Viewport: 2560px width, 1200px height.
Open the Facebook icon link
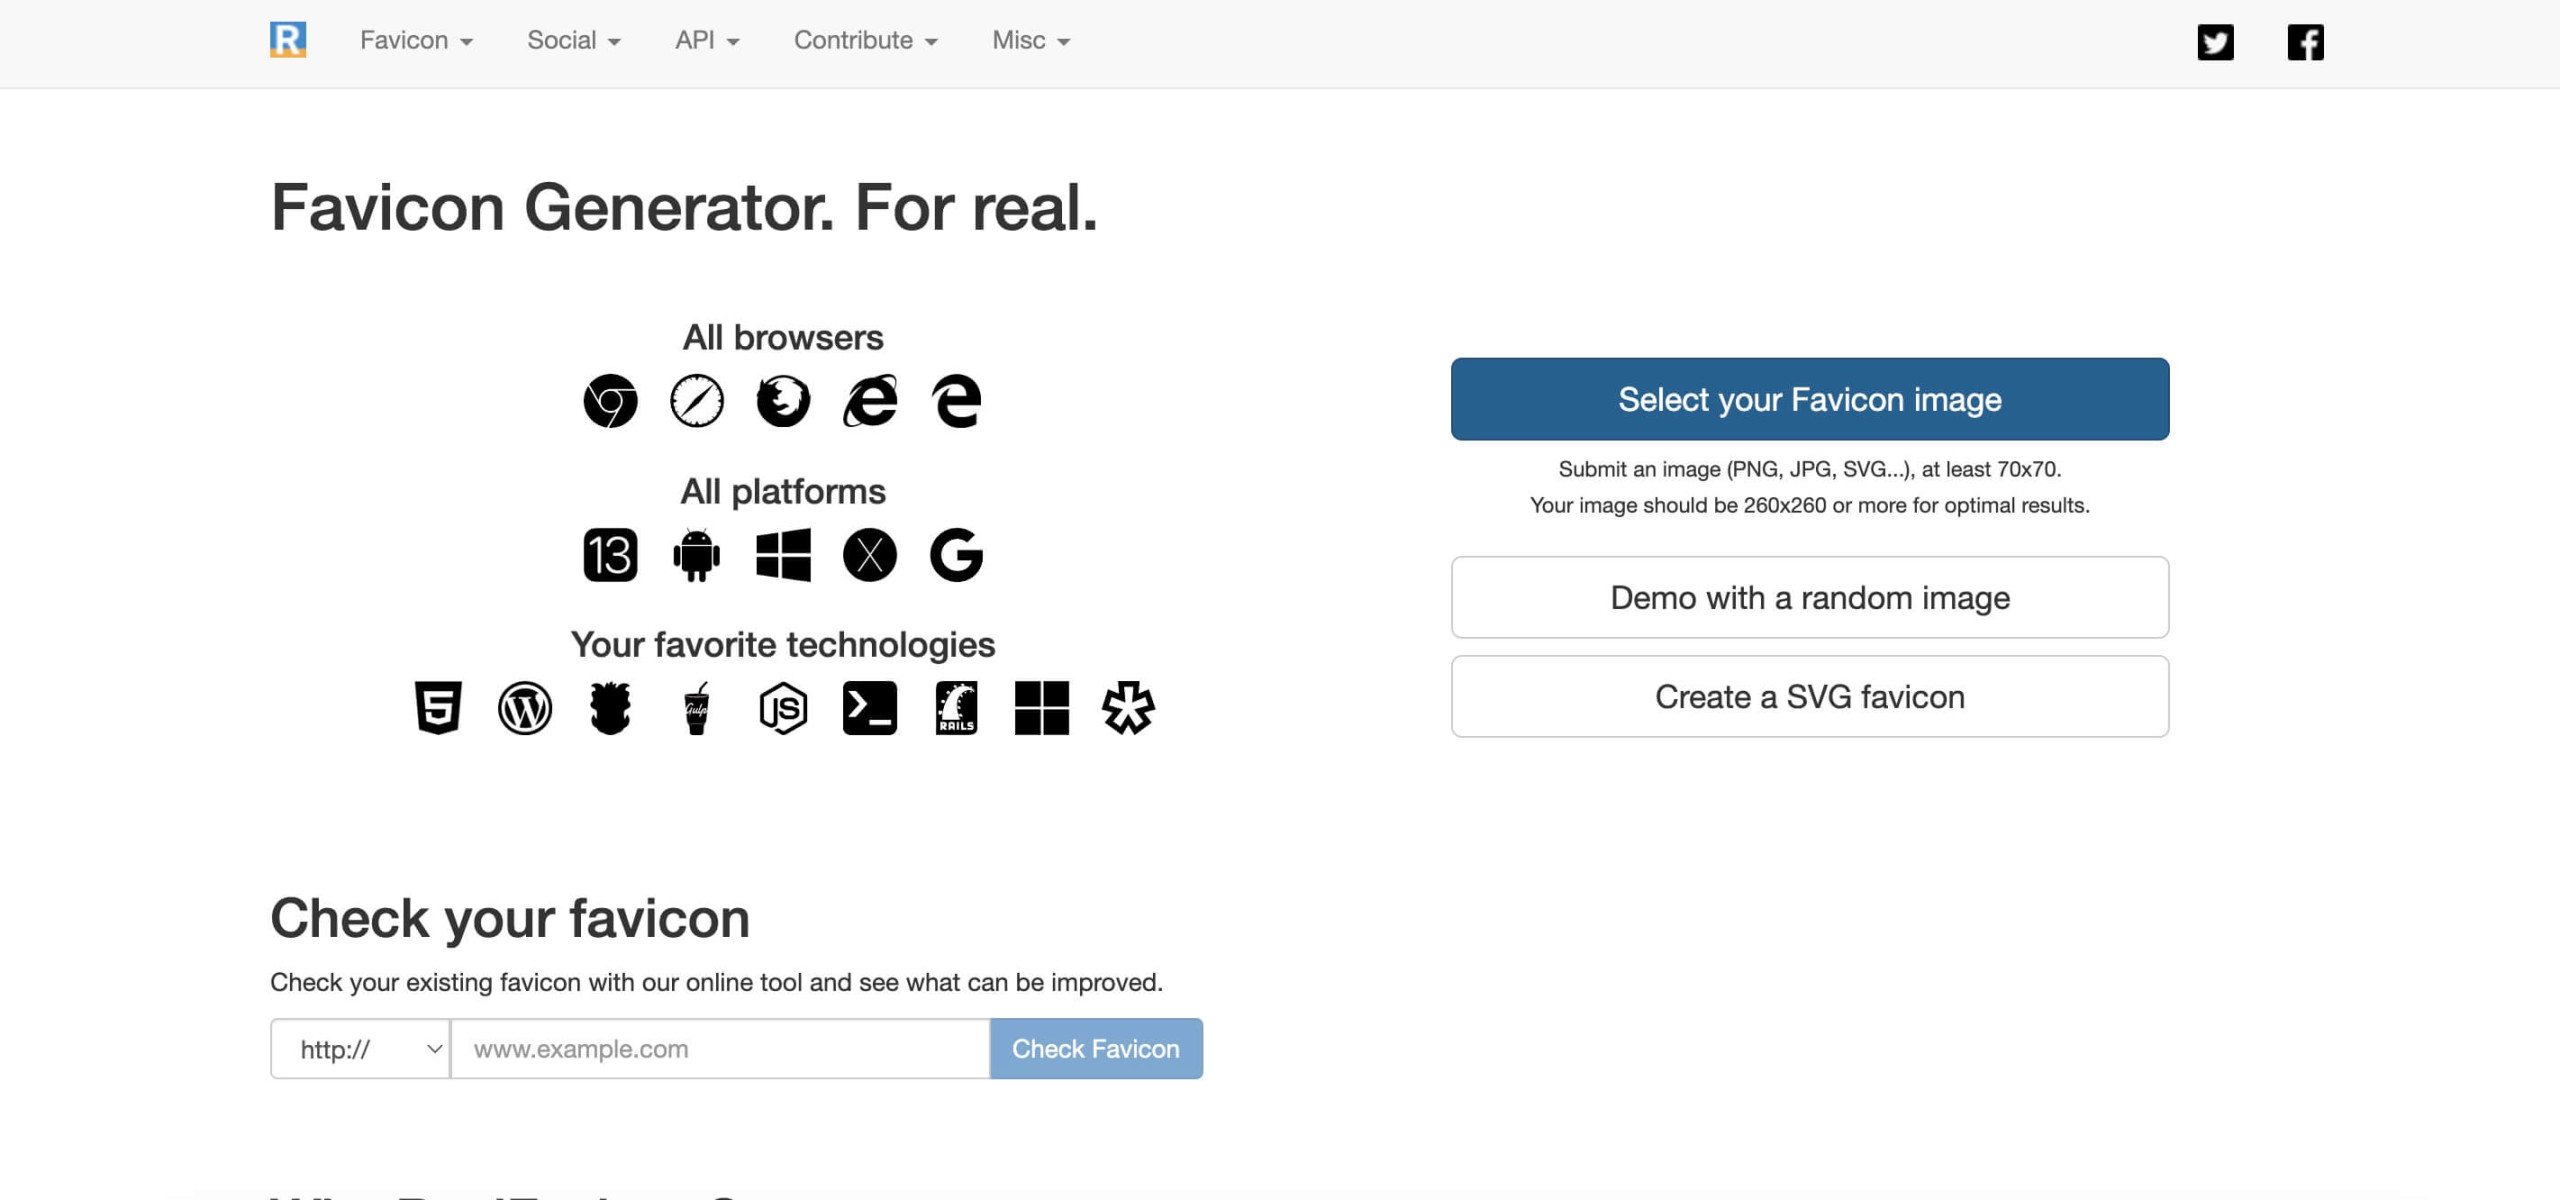(2305, 42)
